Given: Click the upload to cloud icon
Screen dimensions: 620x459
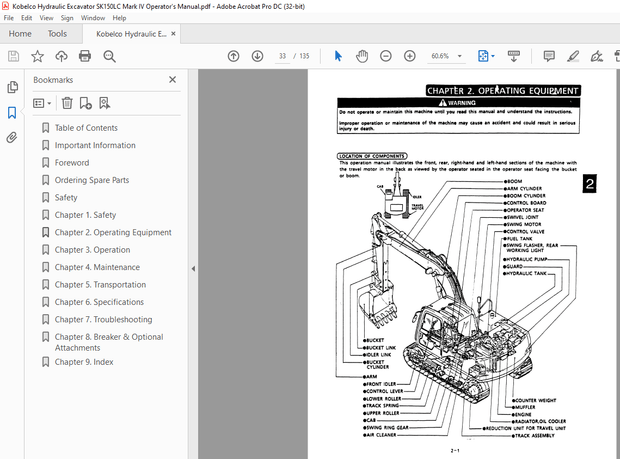Looking at the screenshot, I should point(61,56).
